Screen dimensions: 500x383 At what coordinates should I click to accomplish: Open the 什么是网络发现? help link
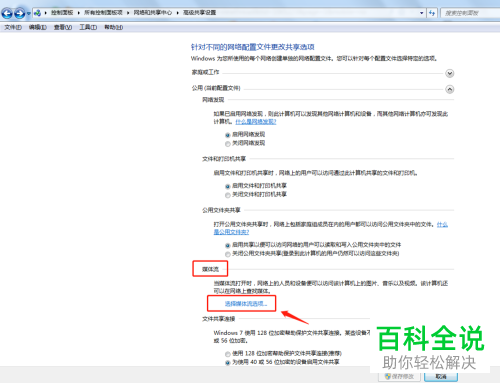tap(256, 122)
